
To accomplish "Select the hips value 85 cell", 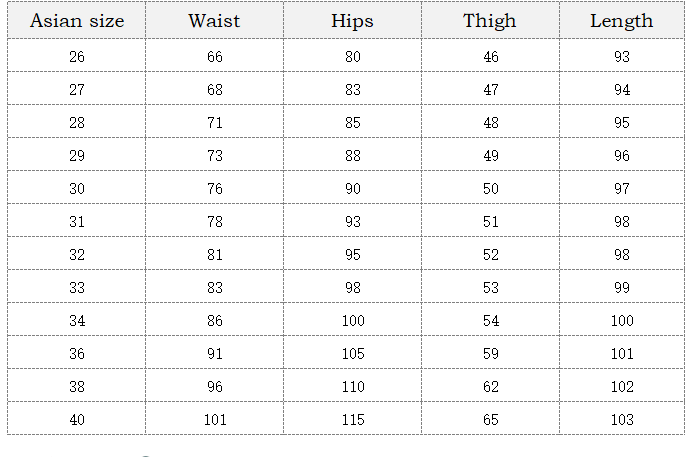I will (352, 123).
